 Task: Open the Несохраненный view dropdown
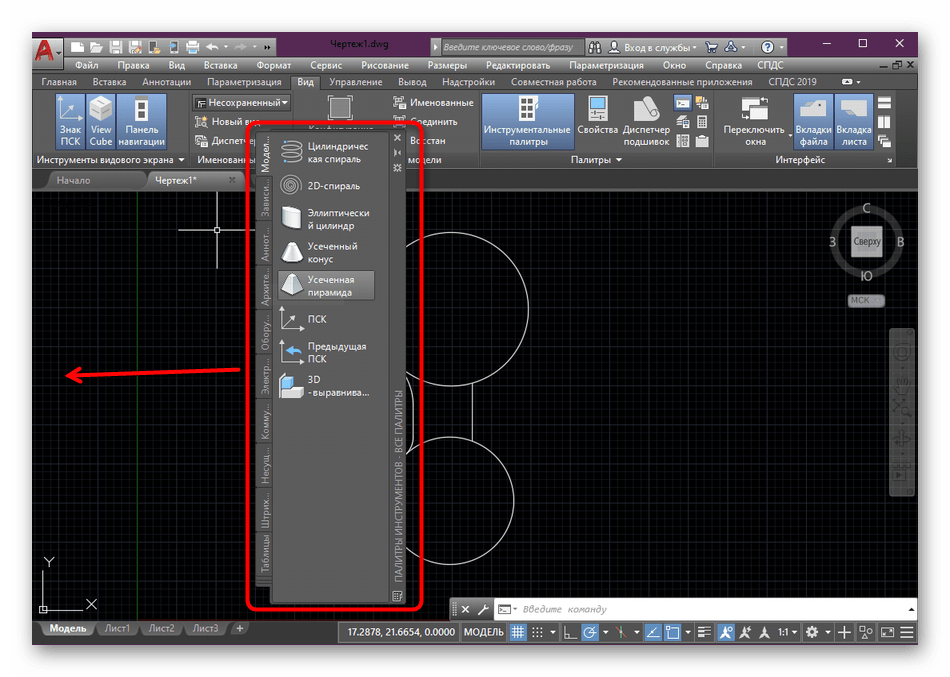coord(242,102)
